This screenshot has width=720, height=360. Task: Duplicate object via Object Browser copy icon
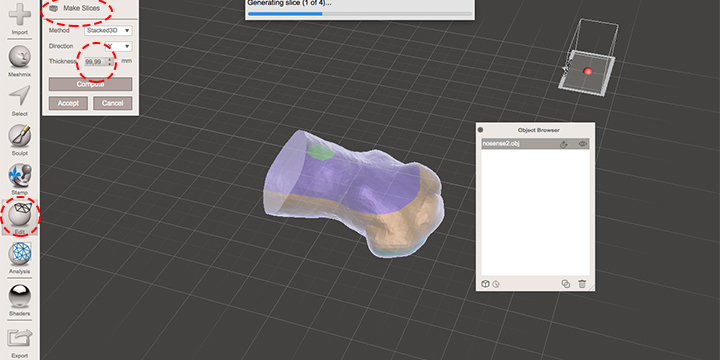pyautogui.click(x=566, y=284)
